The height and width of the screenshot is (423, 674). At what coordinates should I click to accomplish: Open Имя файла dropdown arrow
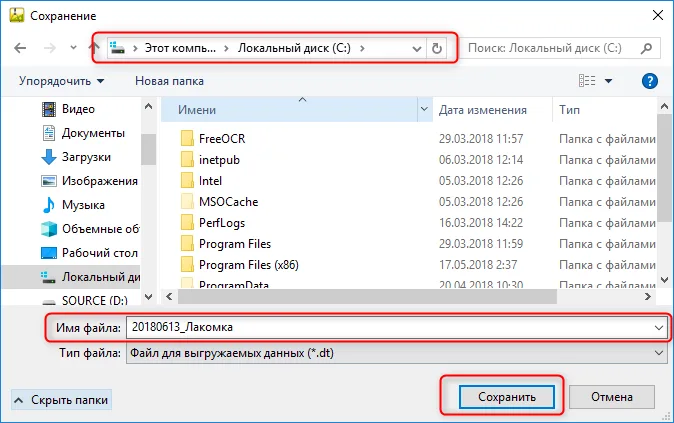point(659,328)
